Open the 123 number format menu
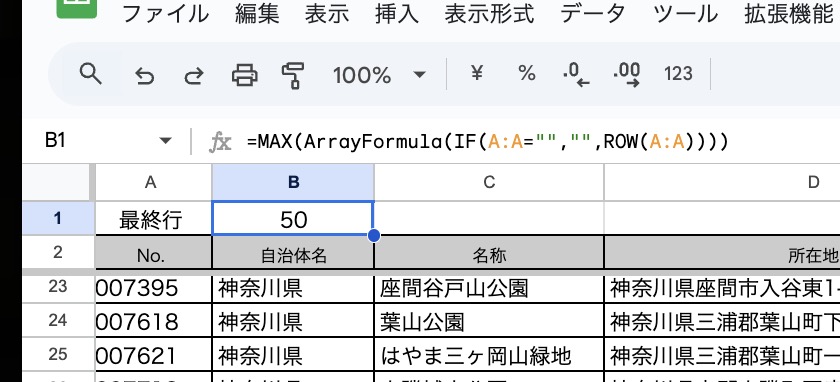The width and height of the screenshot is (840, 382). tap(678, 73)
